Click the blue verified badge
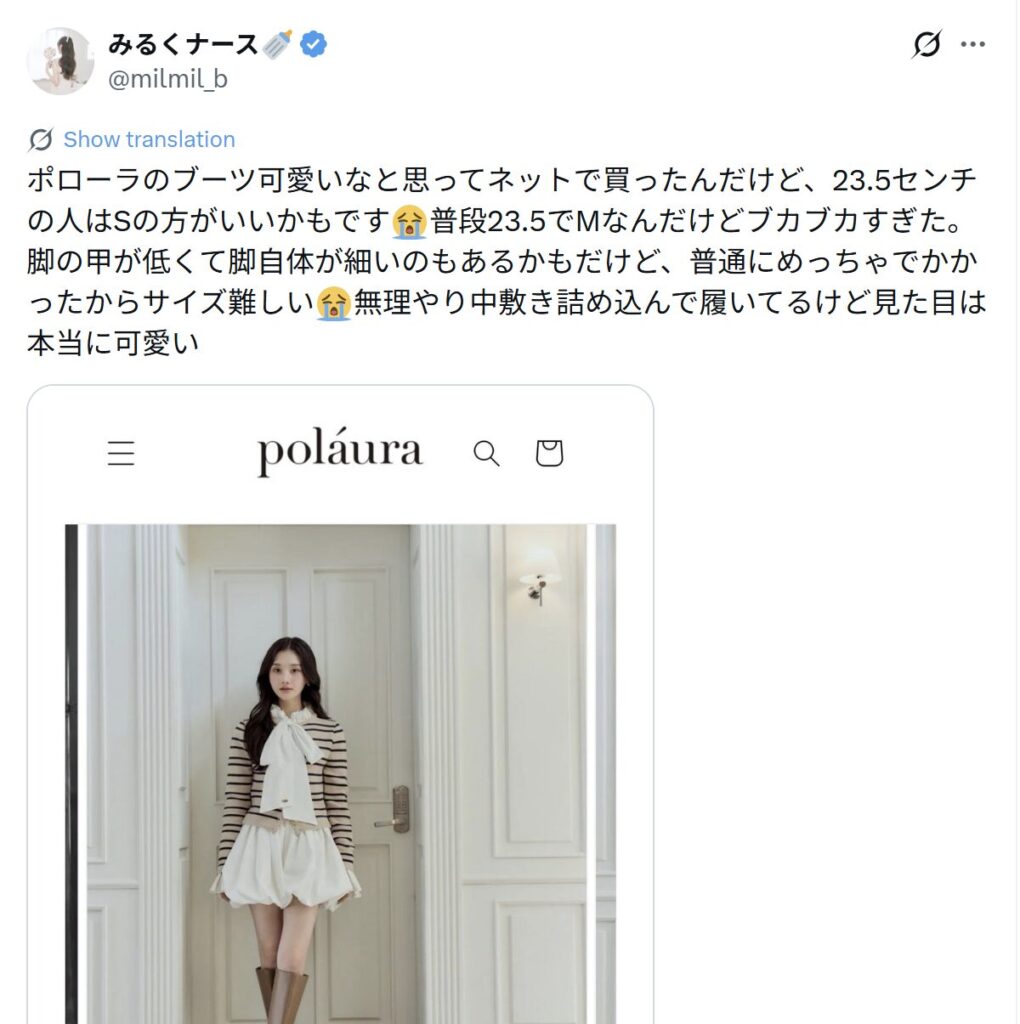1020x1024 pixels. pos(313,44)
